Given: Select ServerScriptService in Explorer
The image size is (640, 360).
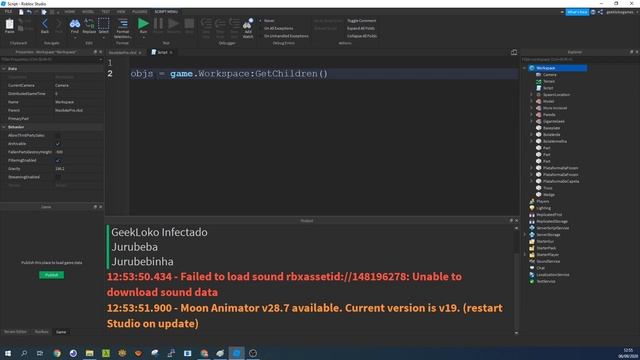Looking at the screenshot, I should [553, 228].
